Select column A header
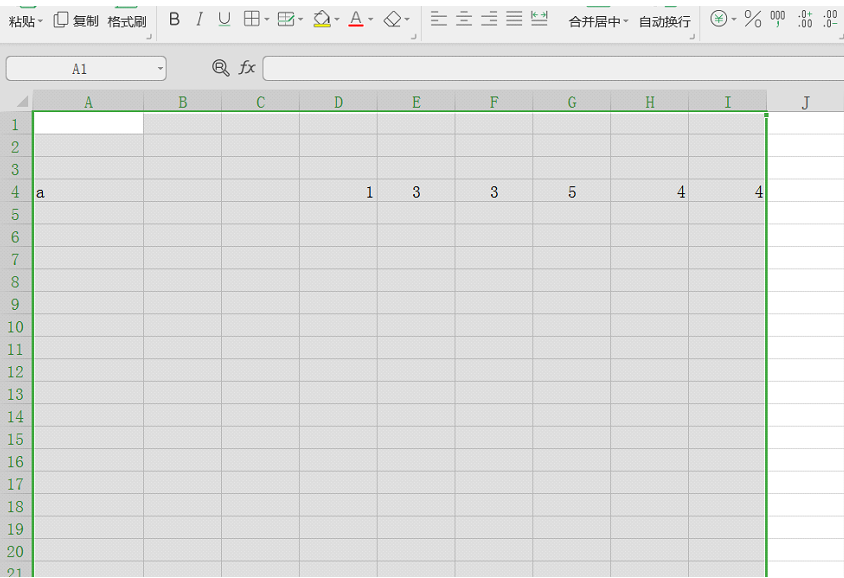Screen dimensions: 844x578 tap(88, 102)
